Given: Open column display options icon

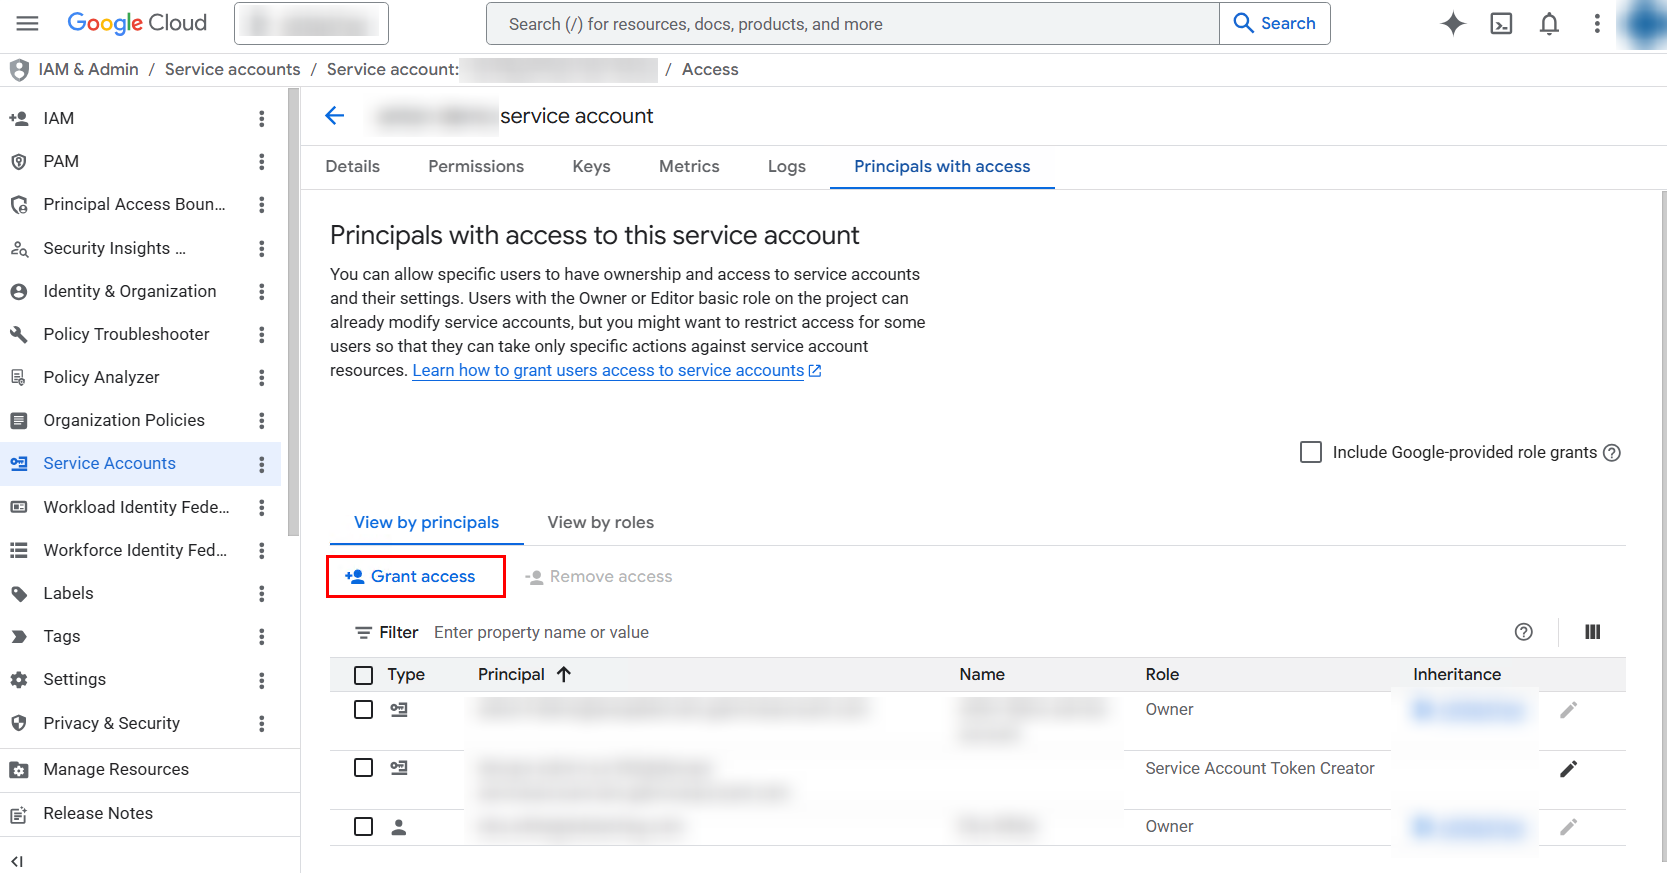Looking at the screenshot, I should tap(1593, 632).
